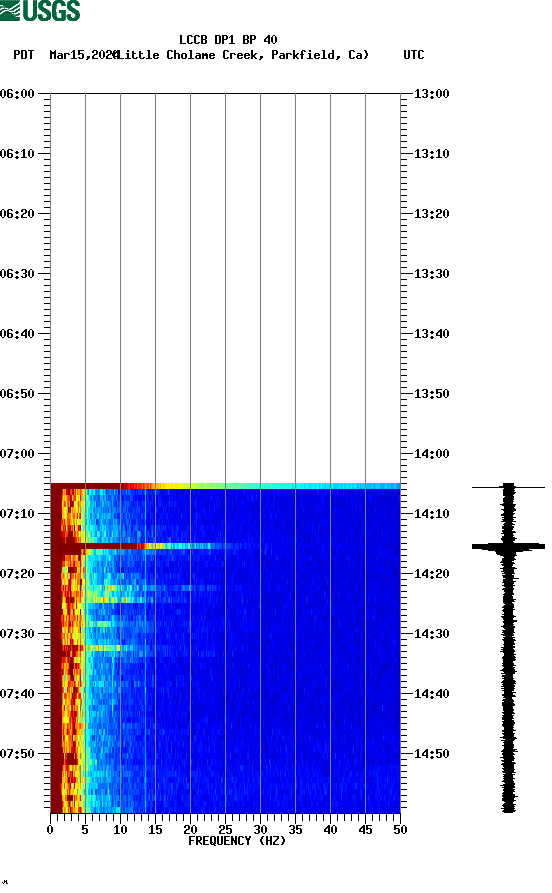552x893 pixels.
Task: Click the '30' frequency axis label
Action: 260,830
